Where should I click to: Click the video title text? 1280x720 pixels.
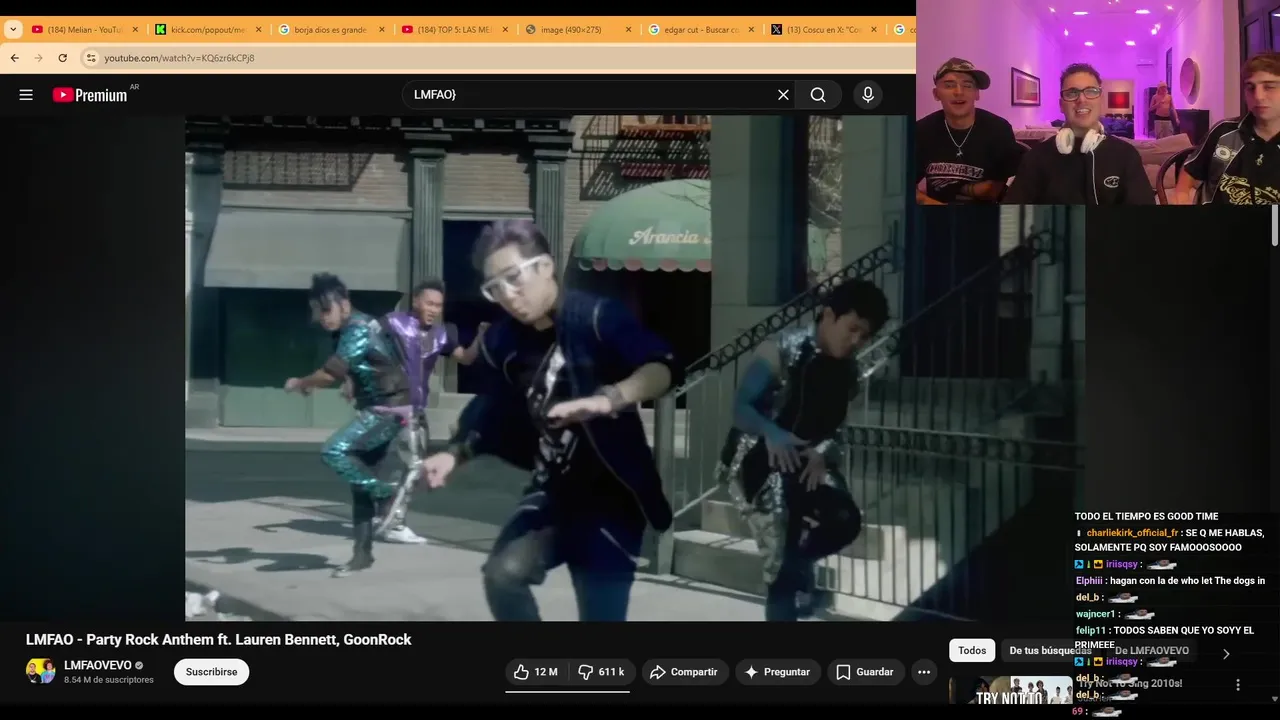pos(219,639)
